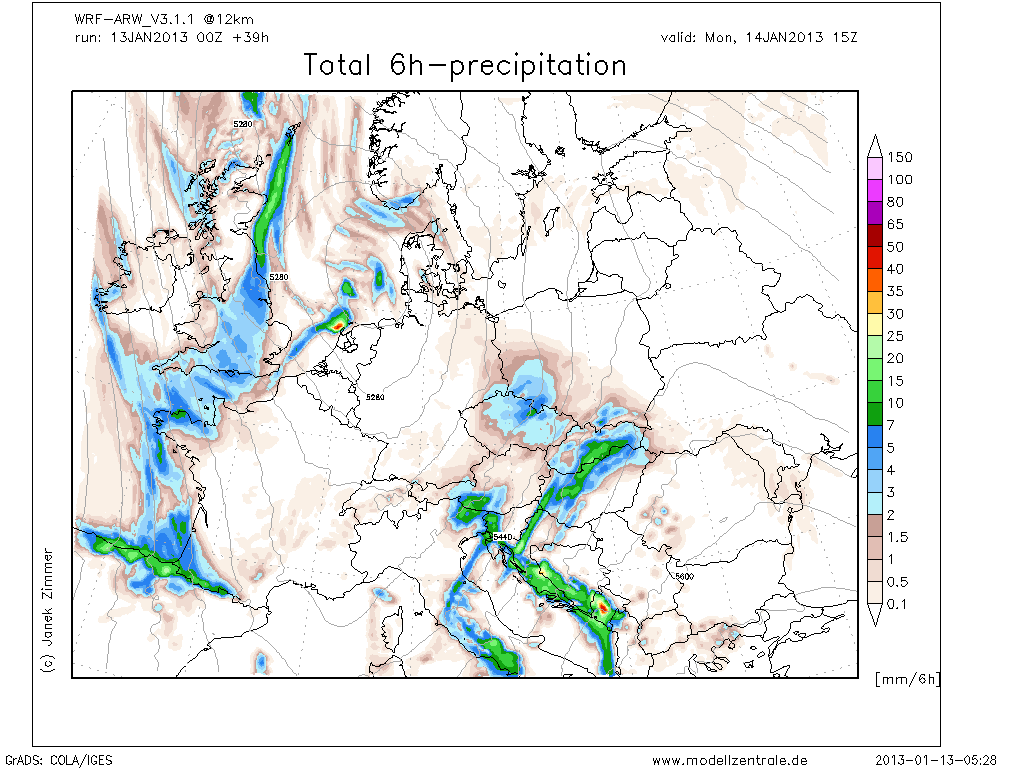
Task: Click the legend value '2'
Action: [891, 515]
